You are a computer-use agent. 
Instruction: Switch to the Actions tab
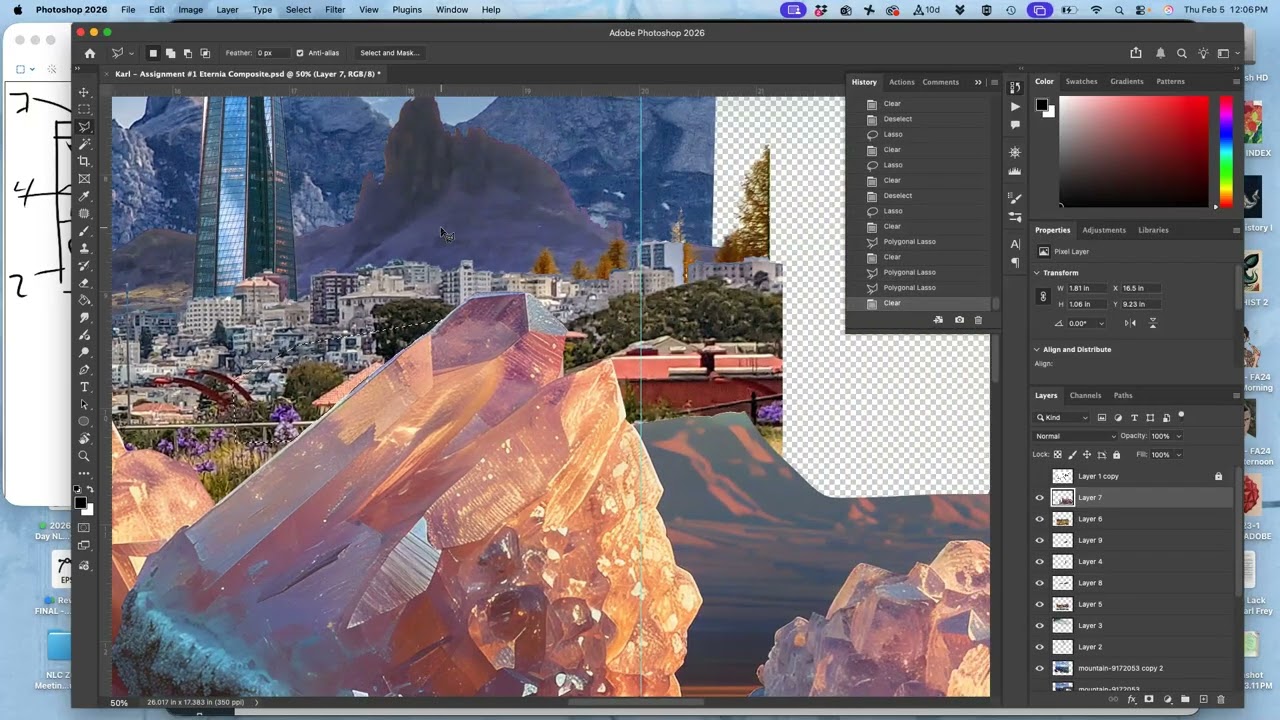(902, 83)
